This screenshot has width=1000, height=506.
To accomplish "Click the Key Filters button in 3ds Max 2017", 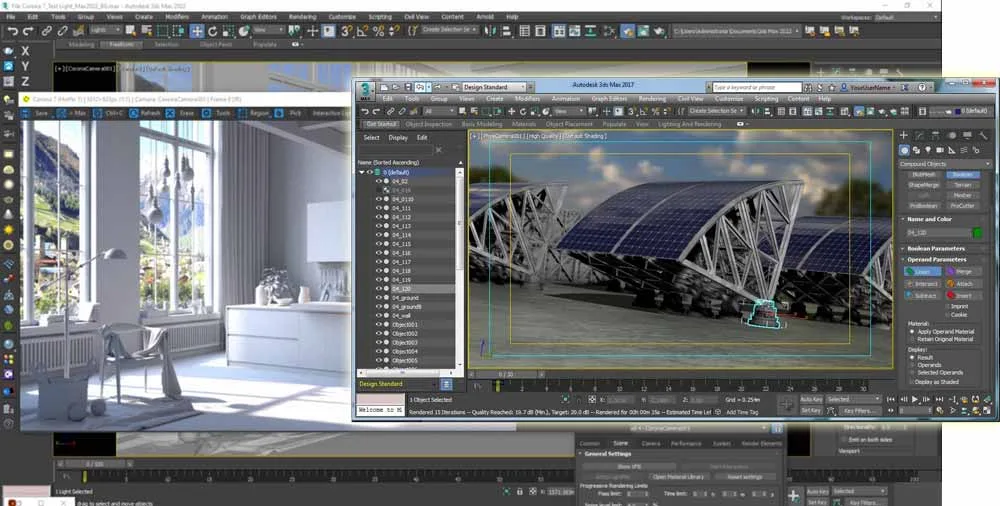I will (x=858, y=411).
